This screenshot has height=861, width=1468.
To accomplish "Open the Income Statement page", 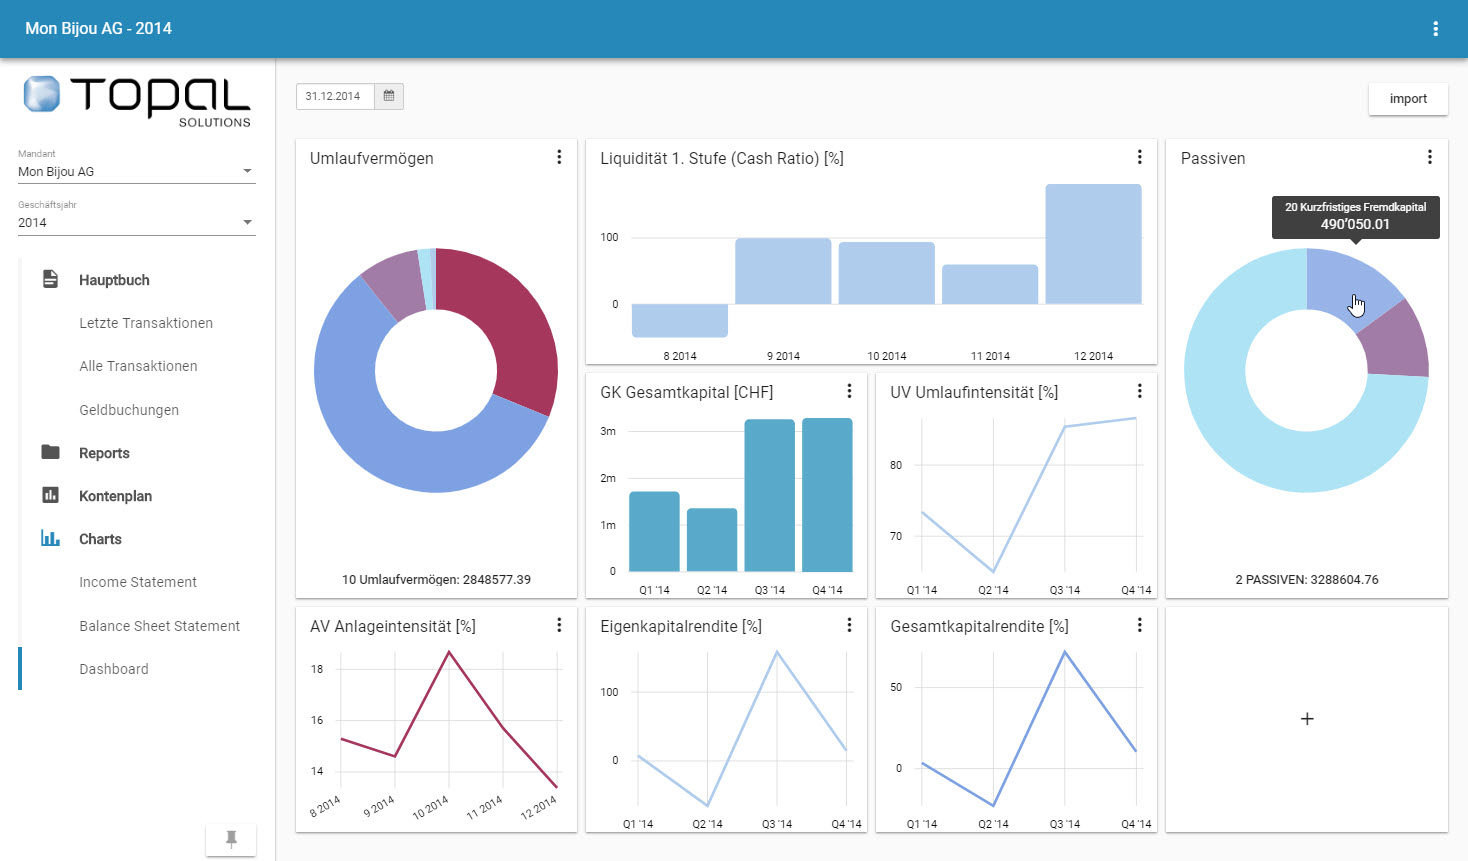I will [138, 582].
